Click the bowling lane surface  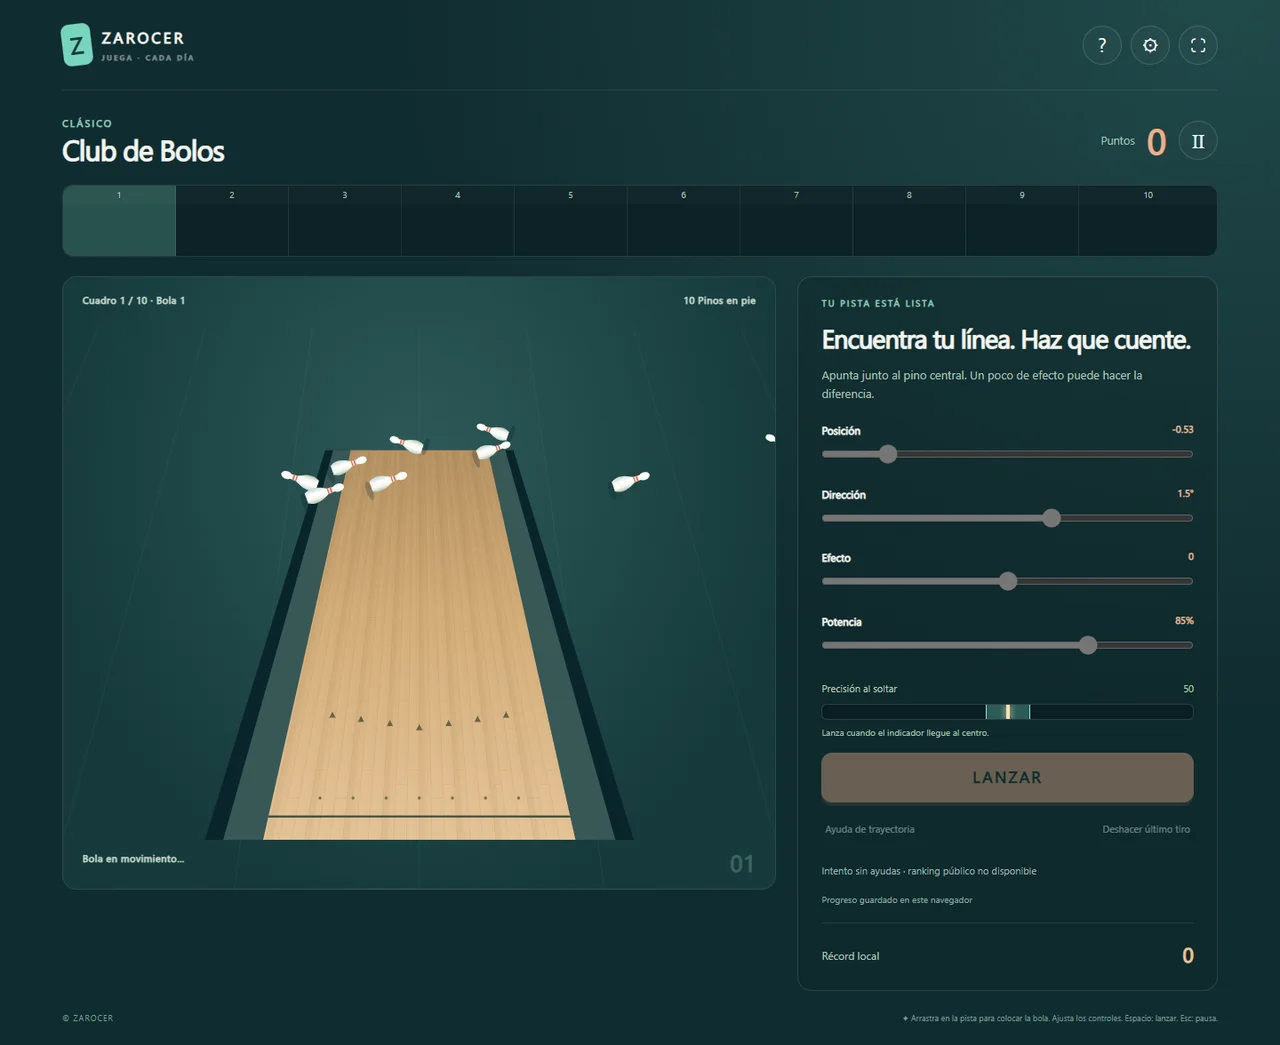(x=419, y=645)
